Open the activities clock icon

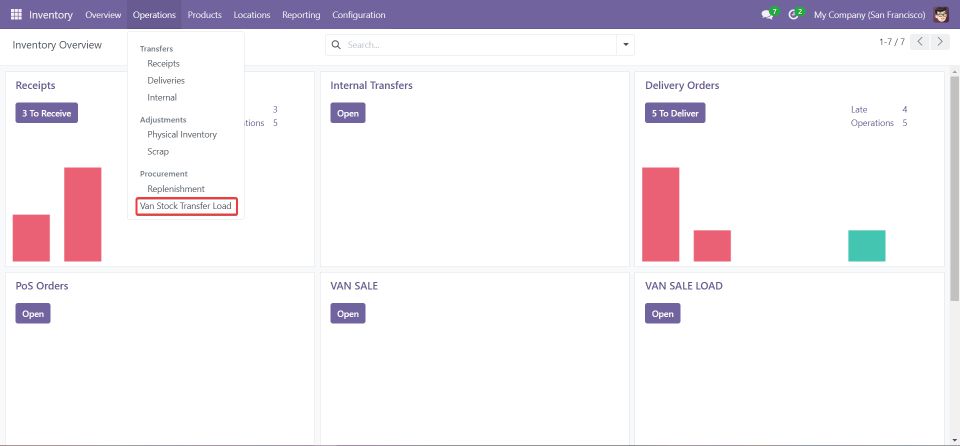click(x=794, y=15)
